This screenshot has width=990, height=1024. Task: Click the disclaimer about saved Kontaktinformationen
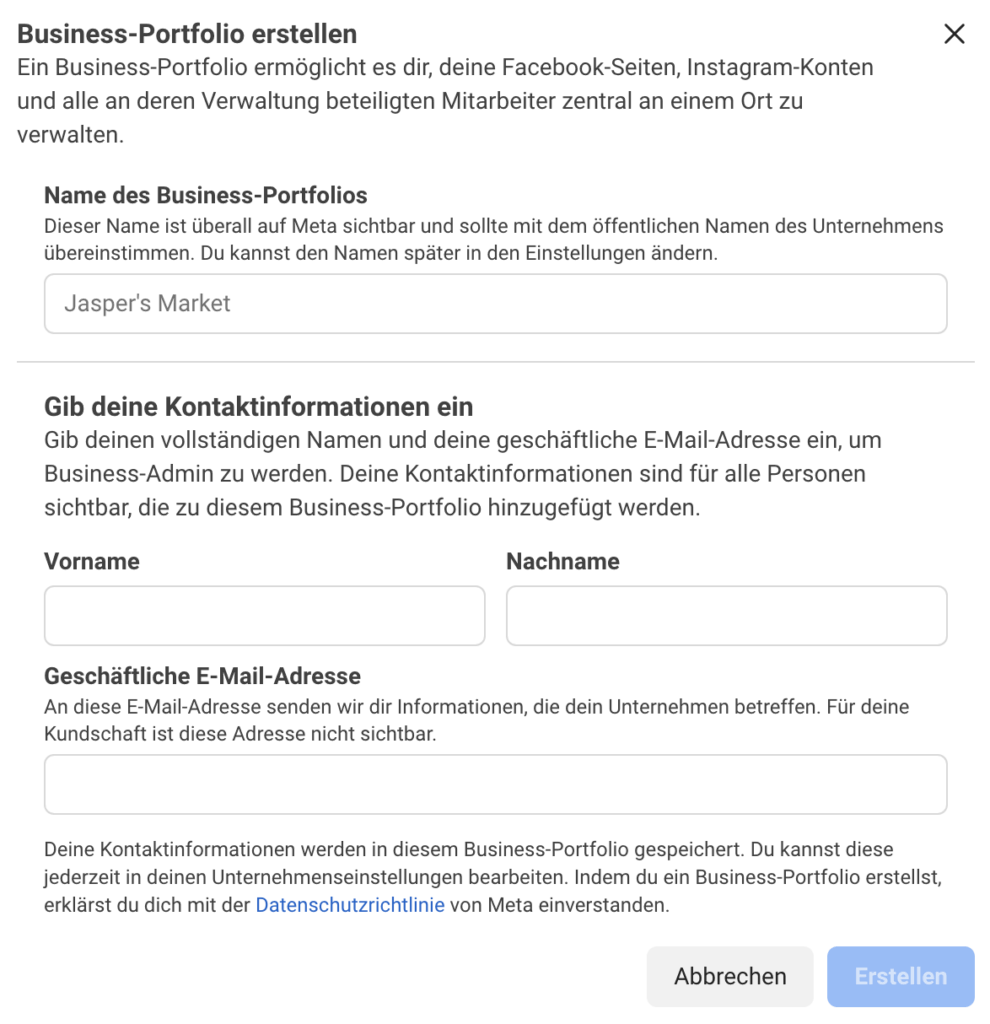pos(493,877)
